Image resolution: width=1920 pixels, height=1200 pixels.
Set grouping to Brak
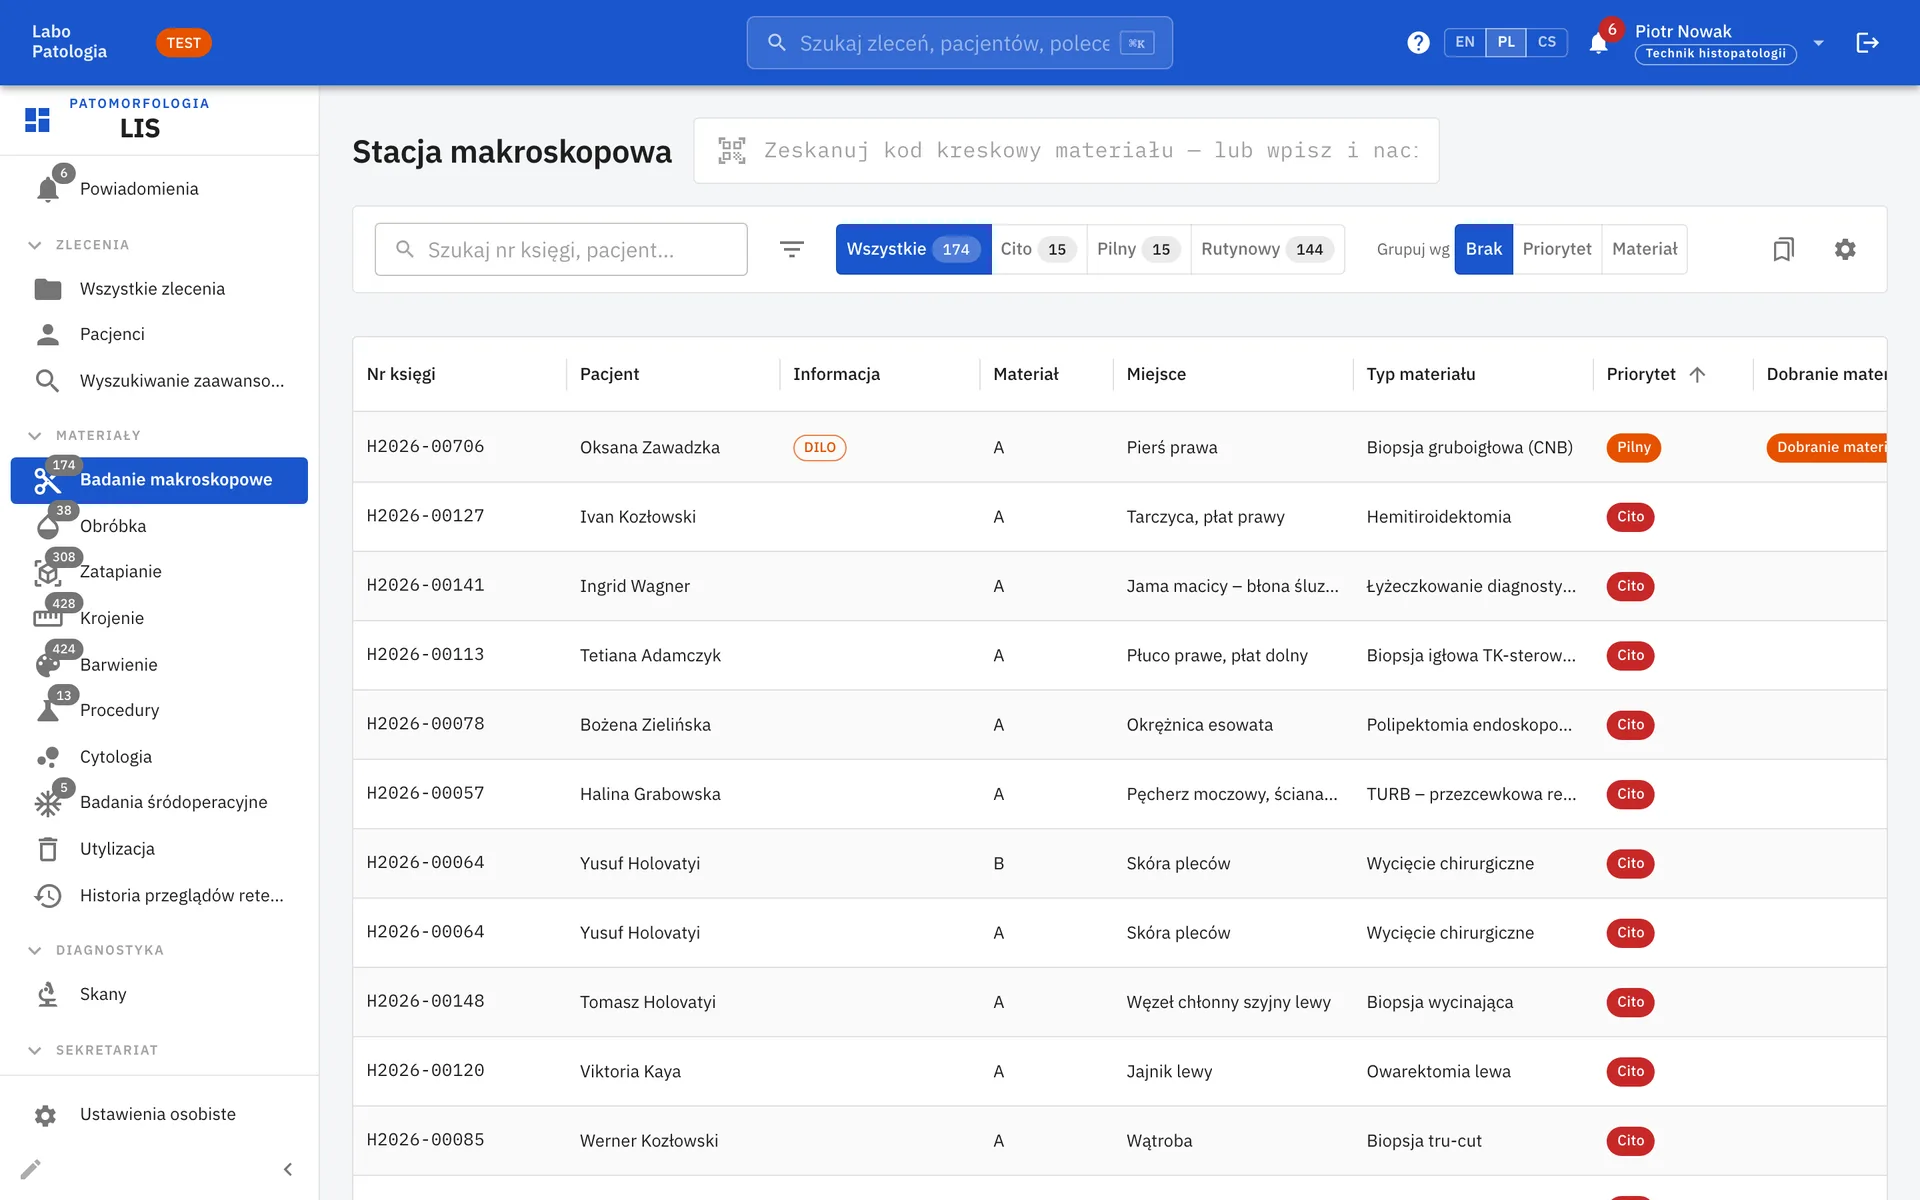[x=1484, y=249]
